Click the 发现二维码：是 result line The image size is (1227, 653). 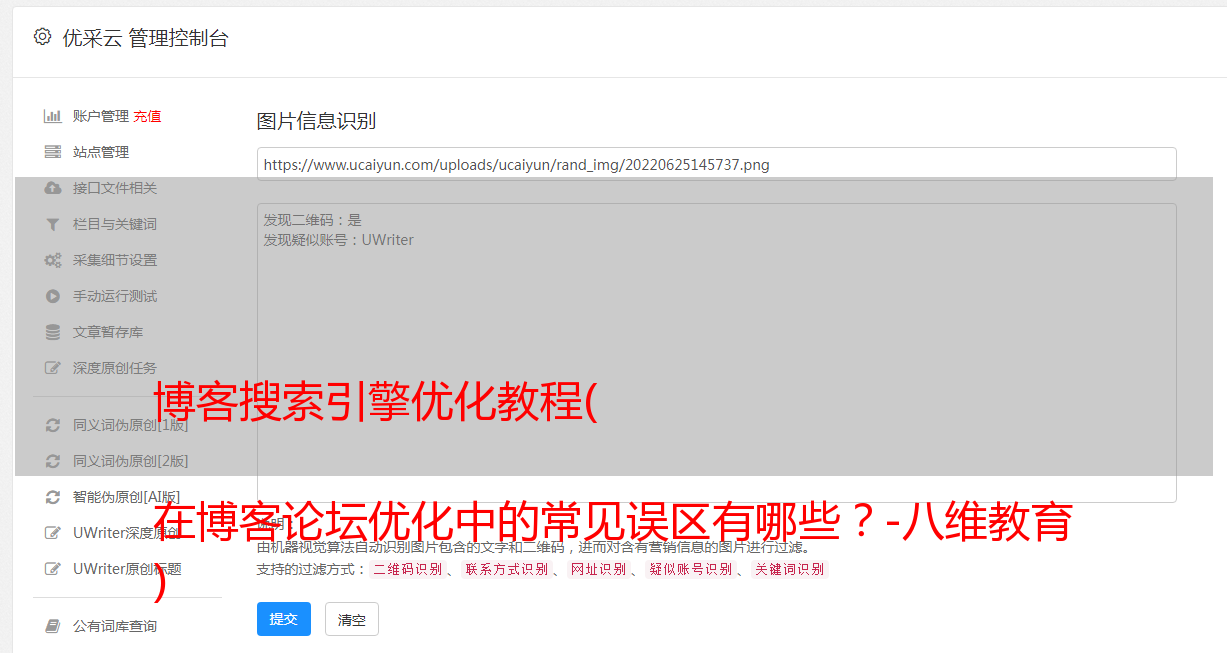click(313, 220)
